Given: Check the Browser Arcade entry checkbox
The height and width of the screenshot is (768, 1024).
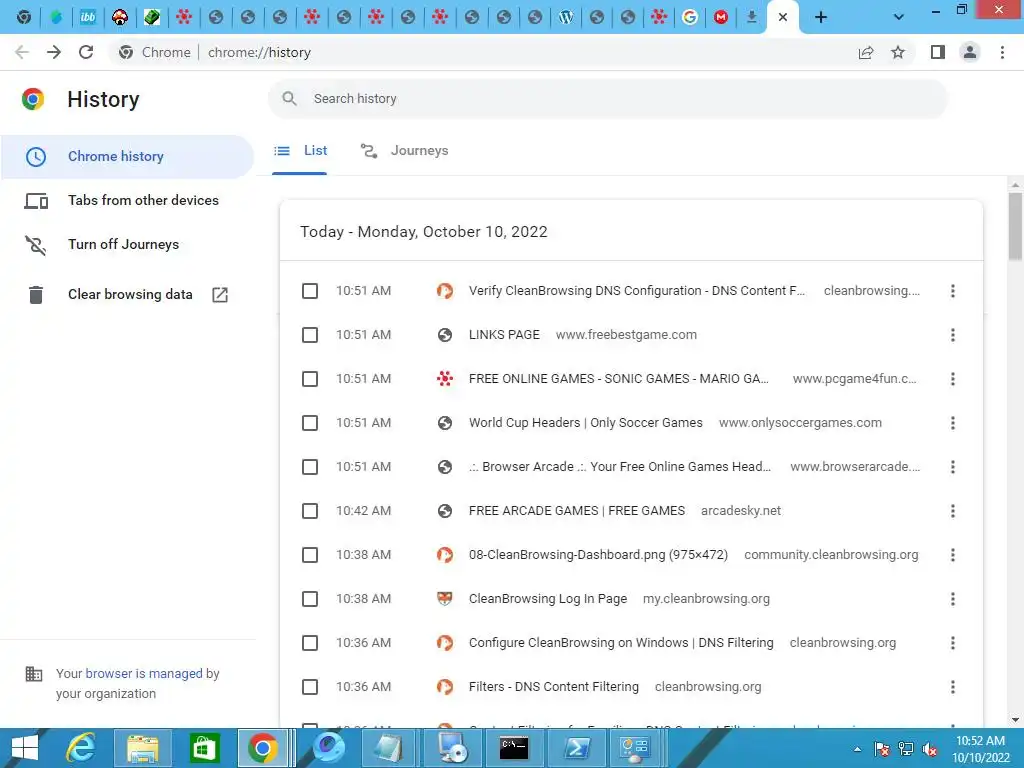Looking at the screenshot, I should [x=310, y=467].
